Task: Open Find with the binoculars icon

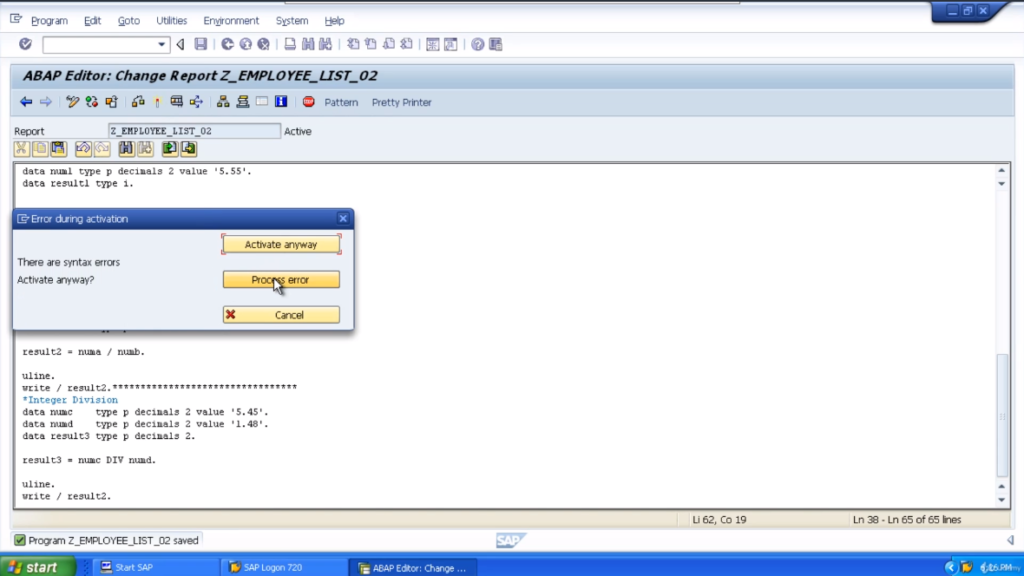Action: [308, 44]
